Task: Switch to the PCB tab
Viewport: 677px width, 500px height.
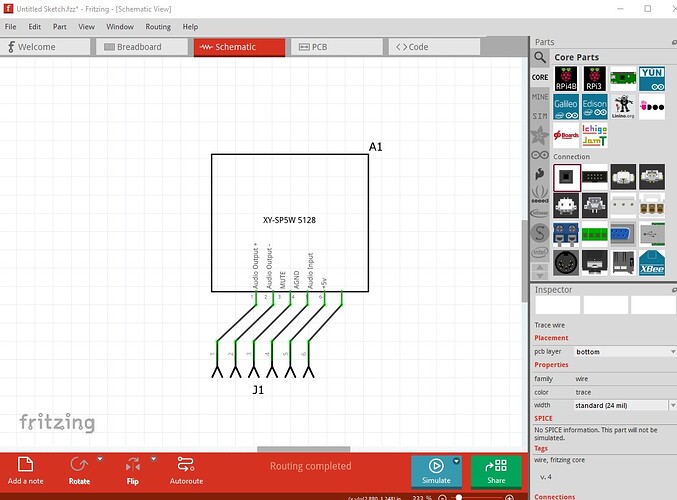Action: coord(337,47)
